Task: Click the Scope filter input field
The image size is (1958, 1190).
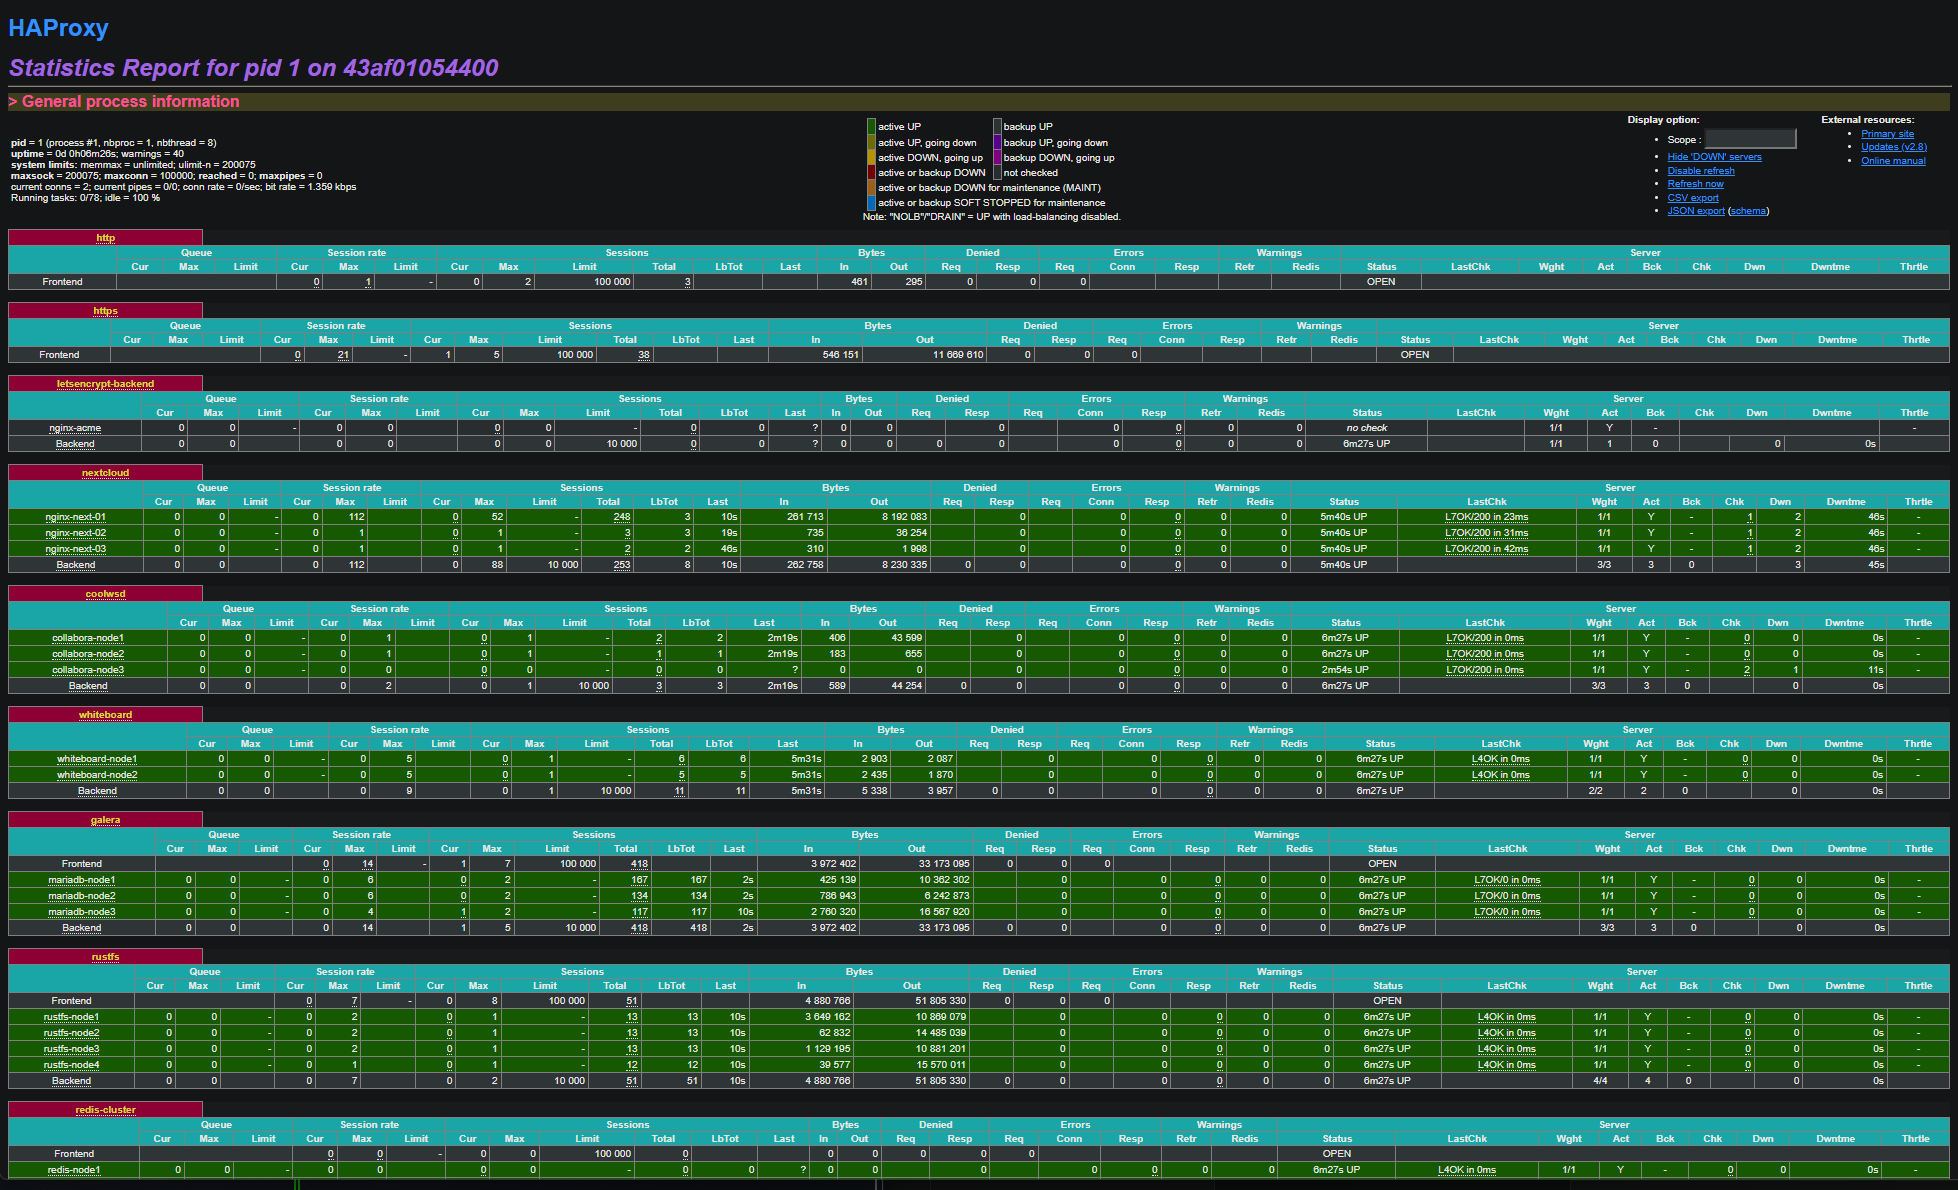Action: tap(1750, 139)
